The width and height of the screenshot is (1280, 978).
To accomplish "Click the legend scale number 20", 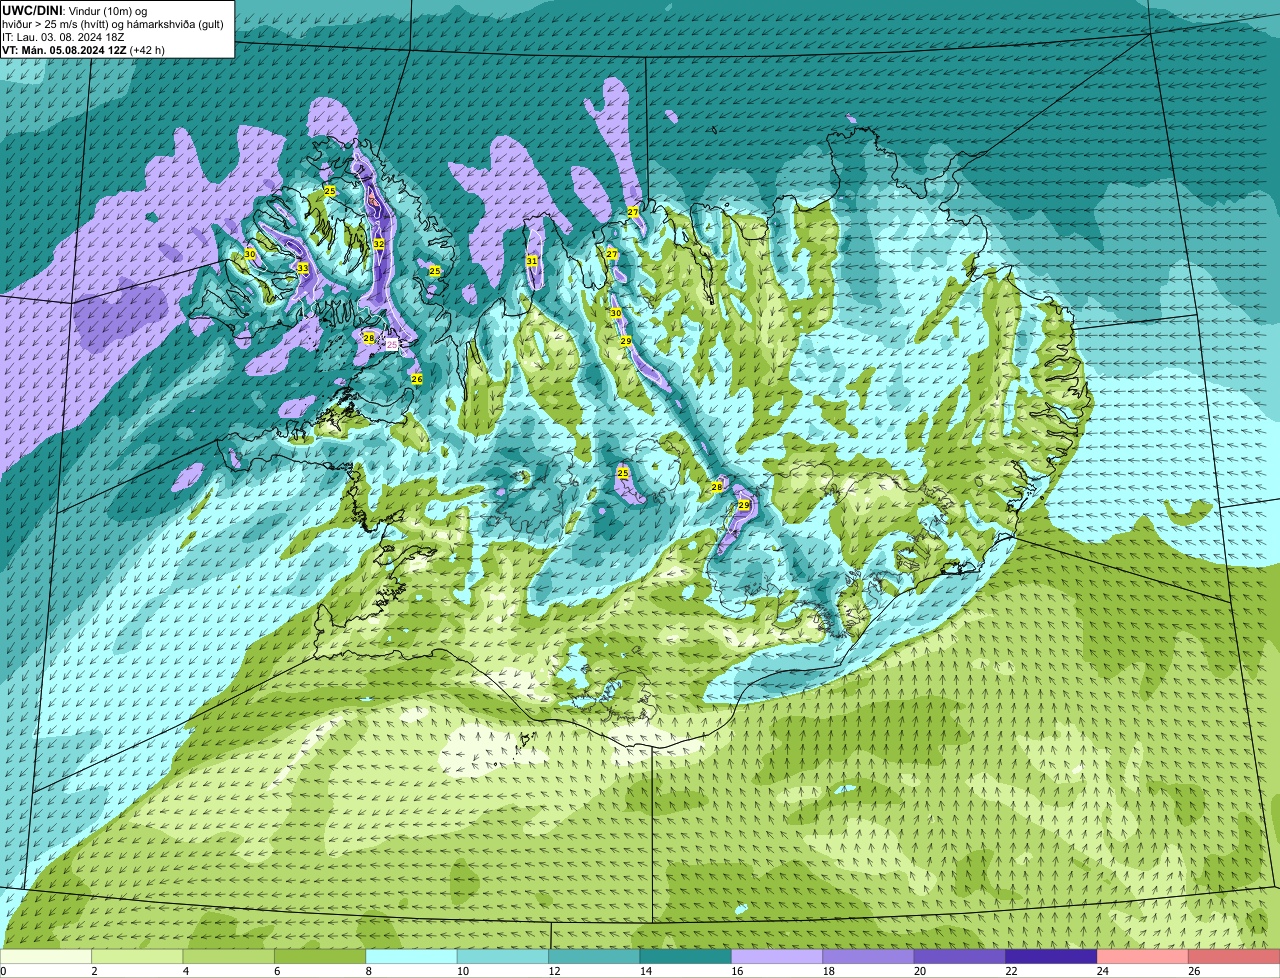I will pyautogui.click(x=920, y=971).
